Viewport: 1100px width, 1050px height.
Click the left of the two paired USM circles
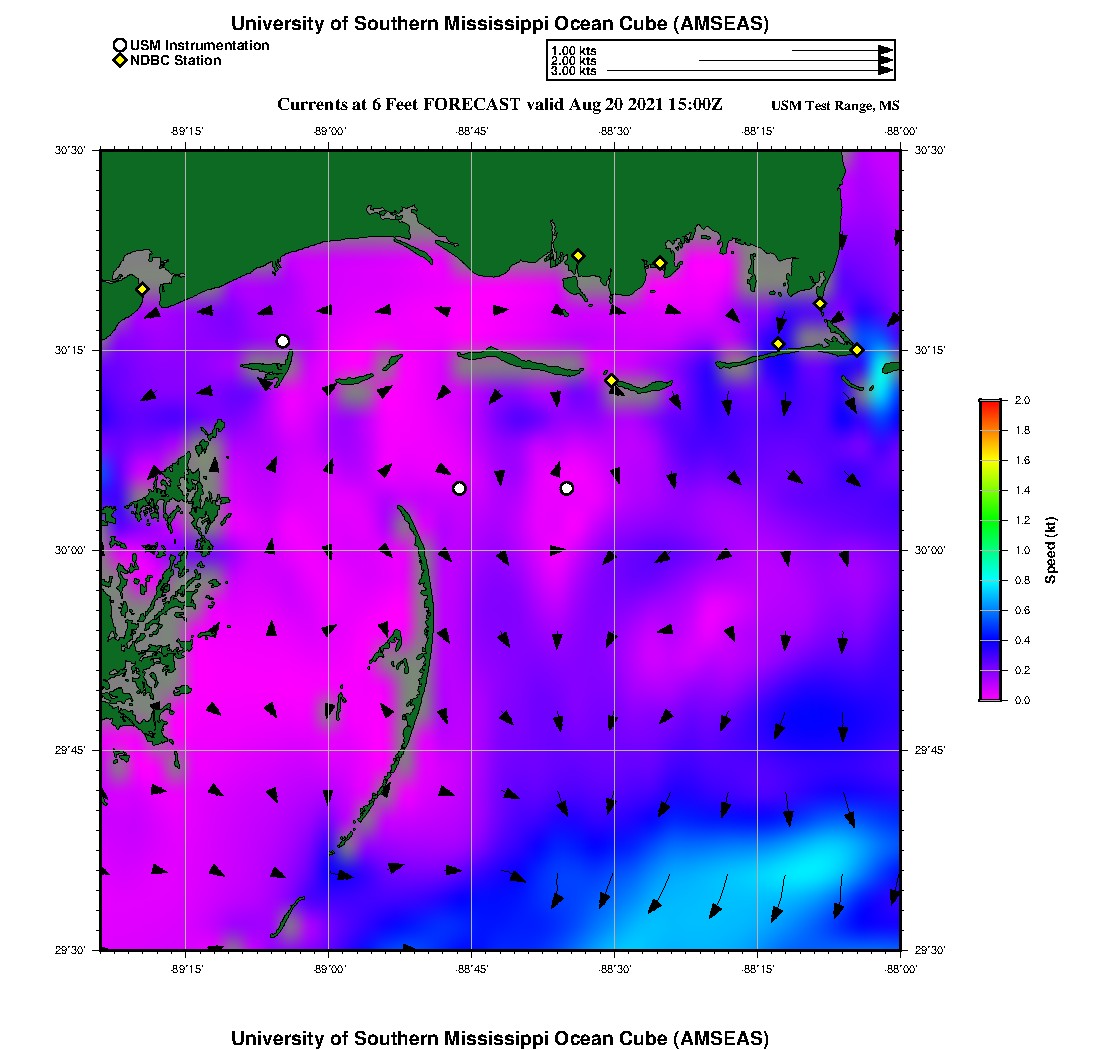459,488
